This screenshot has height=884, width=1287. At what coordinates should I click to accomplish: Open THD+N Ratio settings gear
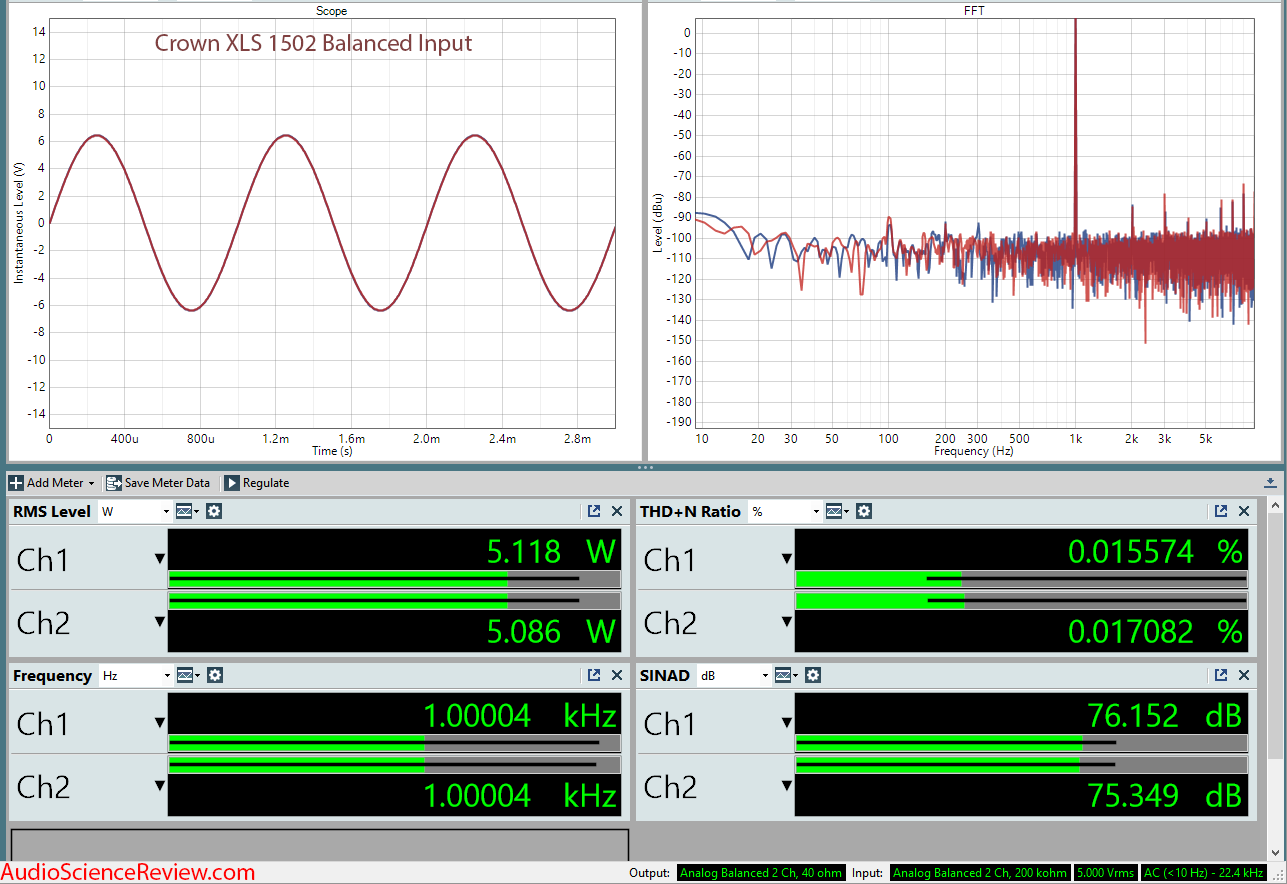click(x=864, y=511)
